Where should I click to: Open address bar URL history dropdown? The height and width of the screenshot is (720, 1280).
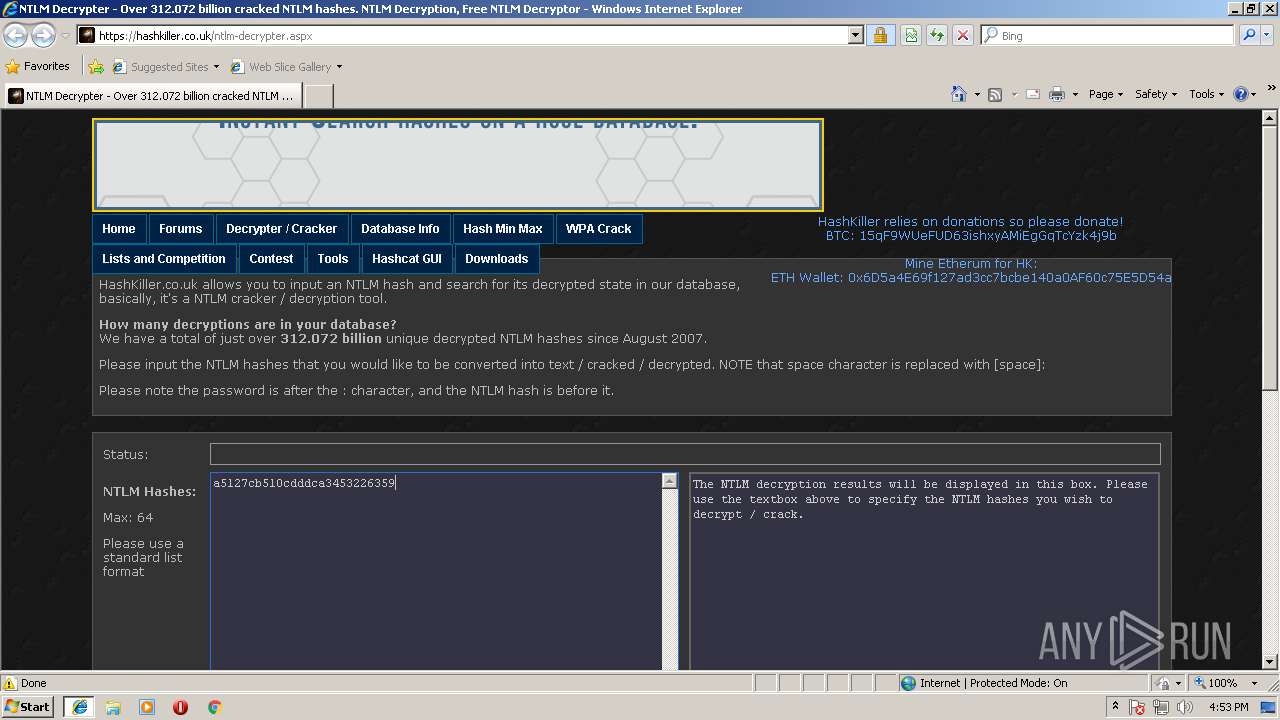click(855, 35)
